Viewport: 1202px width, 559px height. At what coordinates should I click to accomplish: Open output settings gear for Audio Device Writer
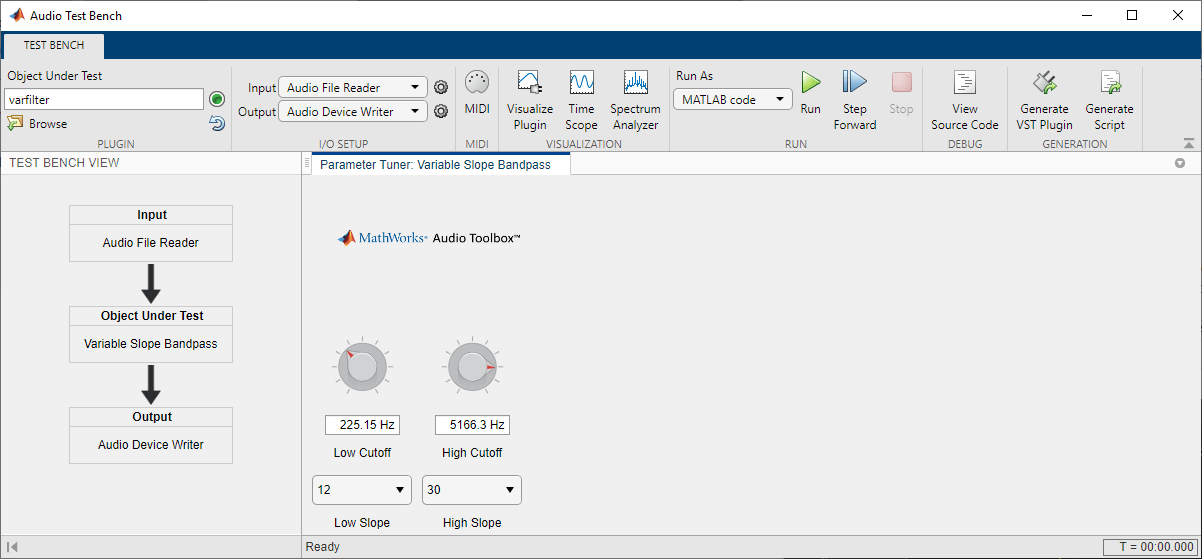click(x=440, y=112)
